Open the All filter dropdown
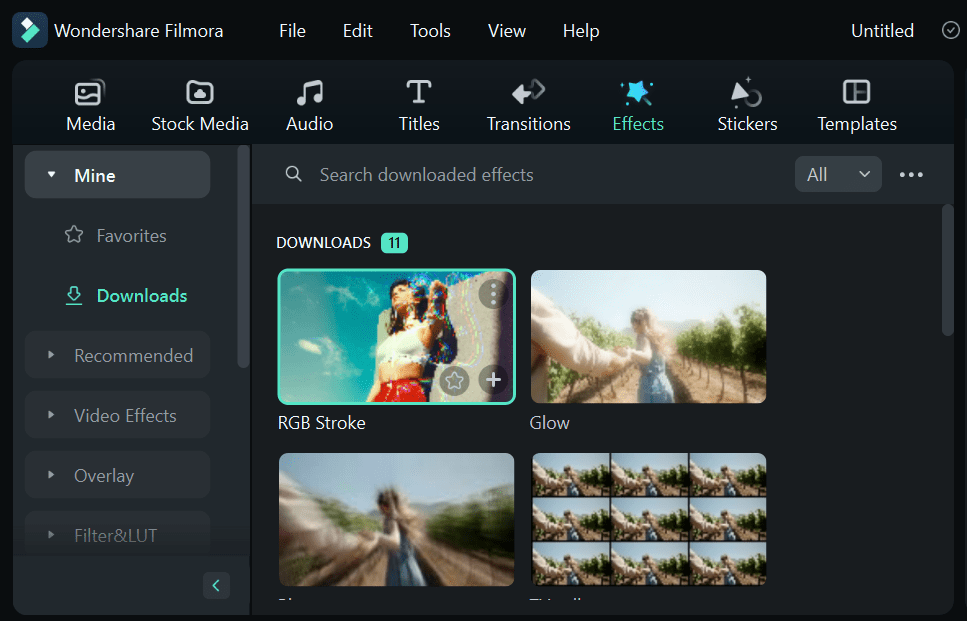This screenshot has width=967, height=621. pyautogui.click(x=838, y=175)
